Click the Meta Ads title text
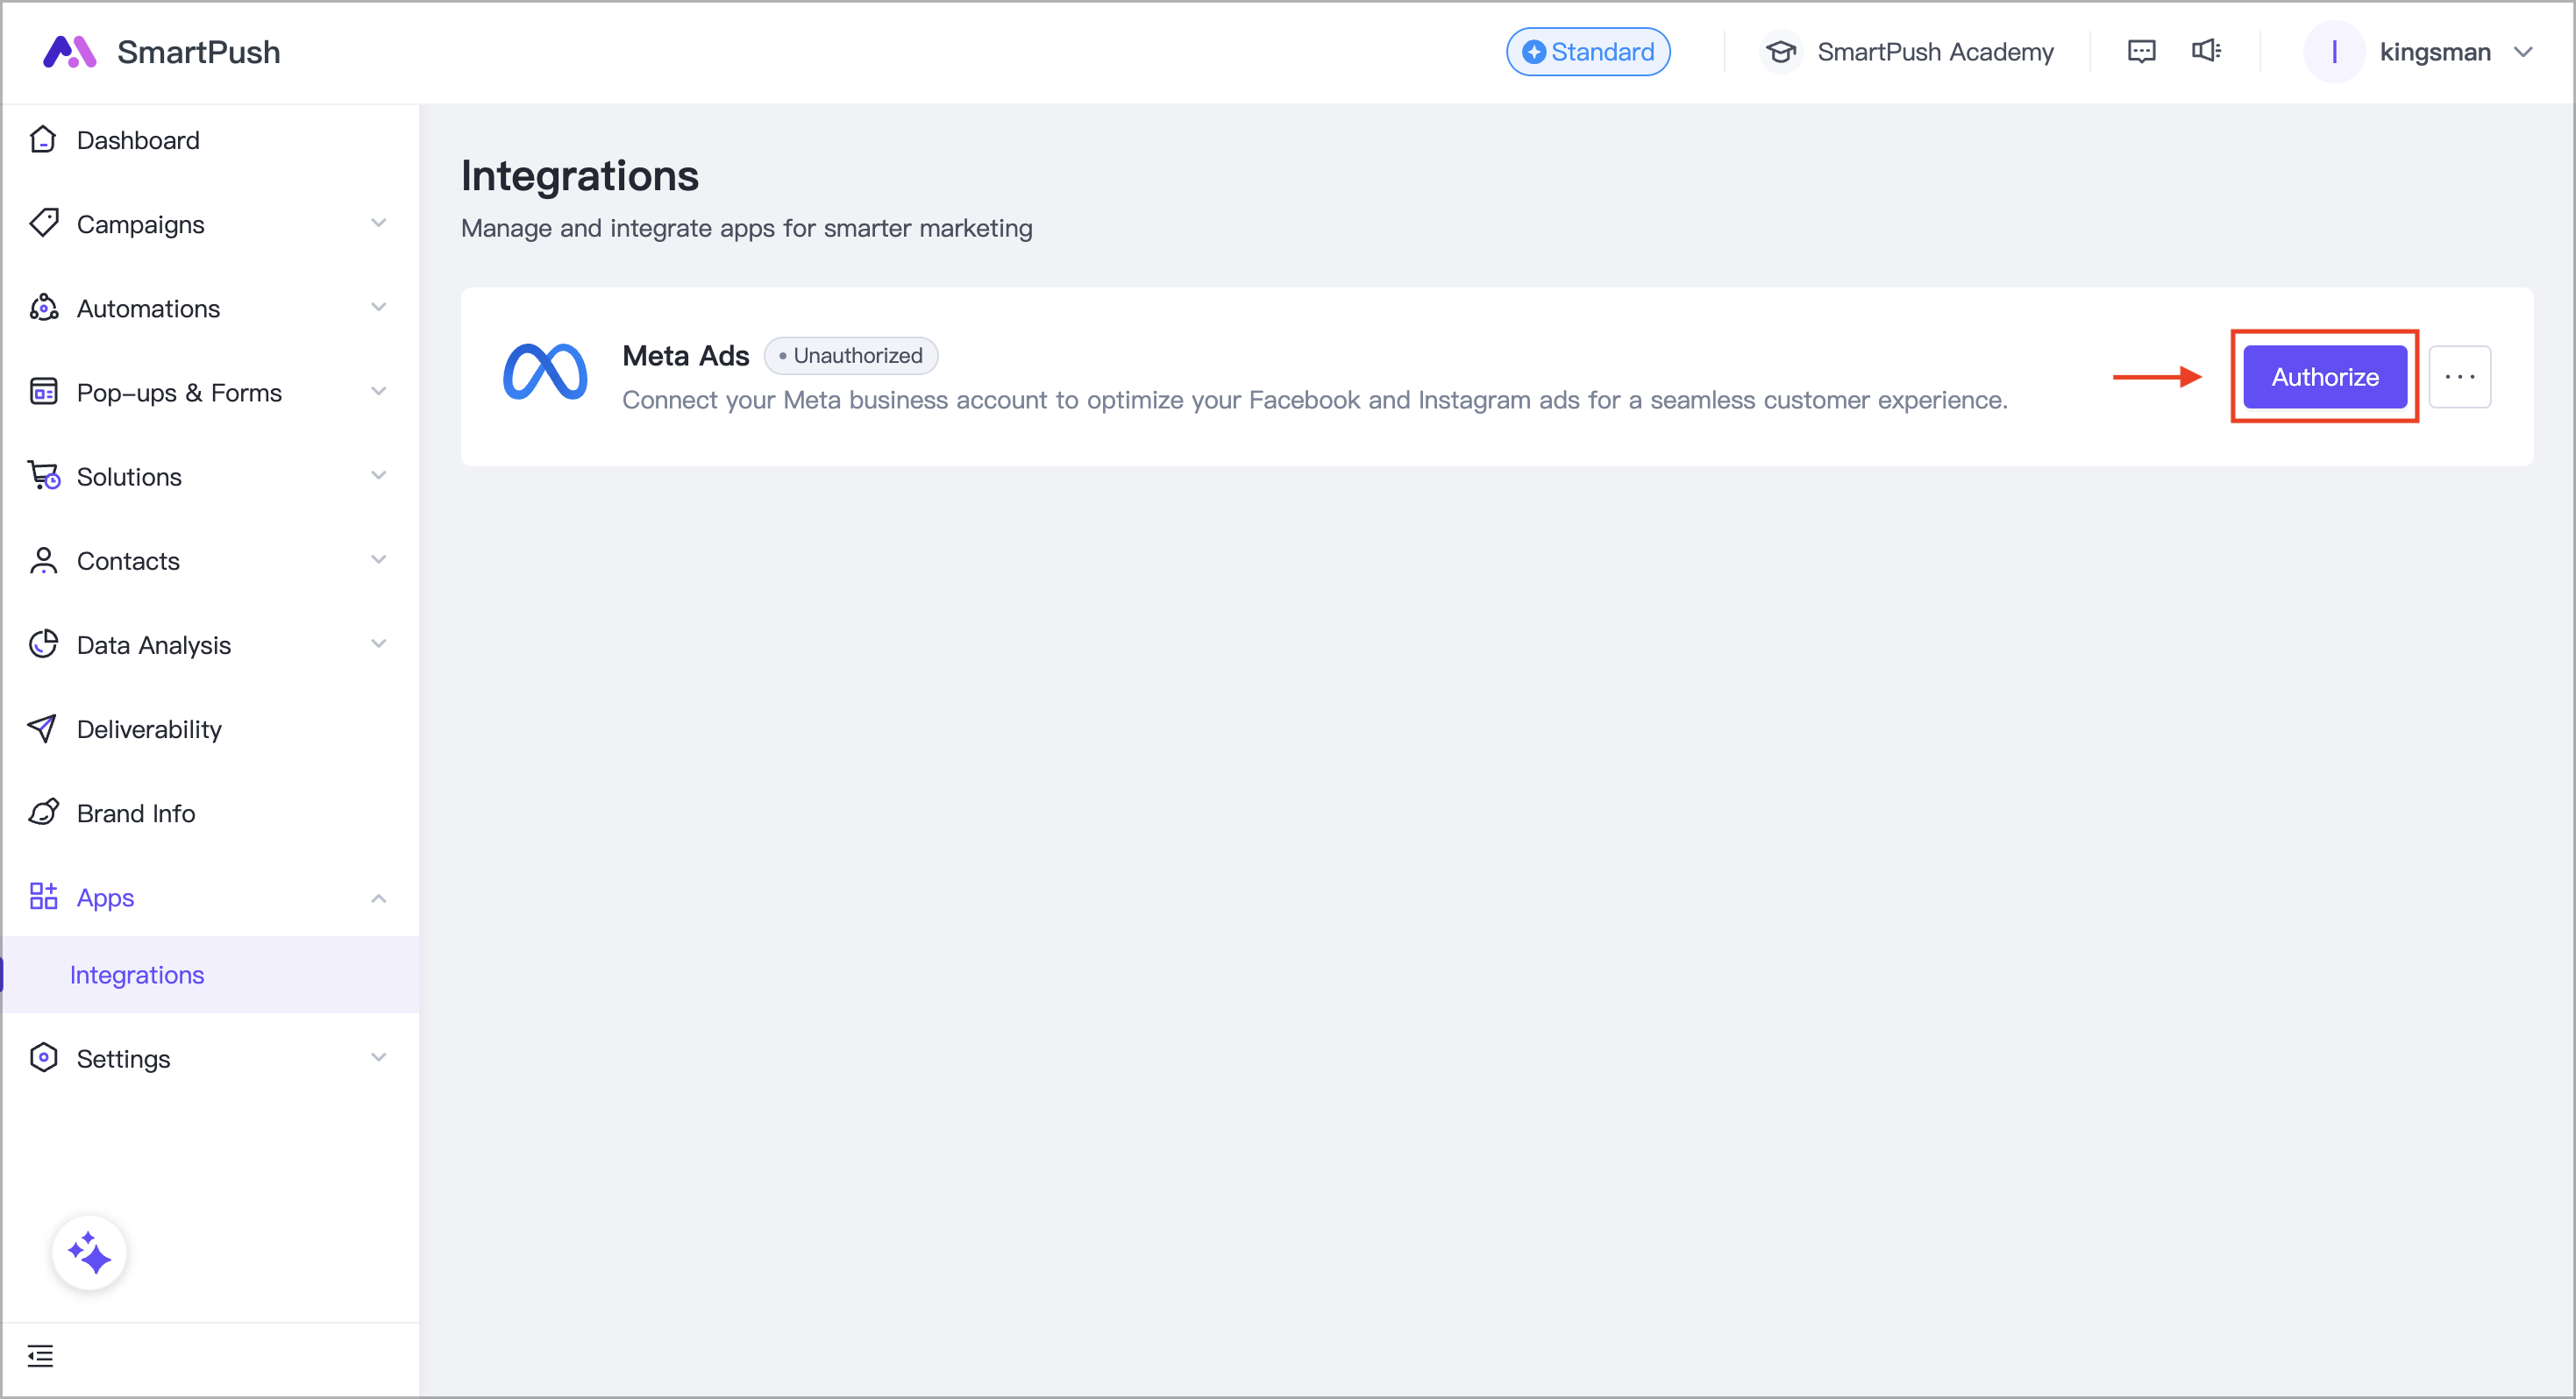This screenshot has height=1399, width=2576. tap(685, 355)
